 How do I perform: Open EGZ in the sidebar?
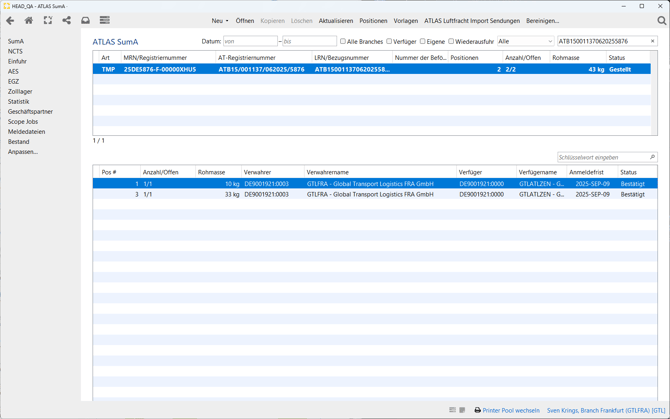click(13, 81)
